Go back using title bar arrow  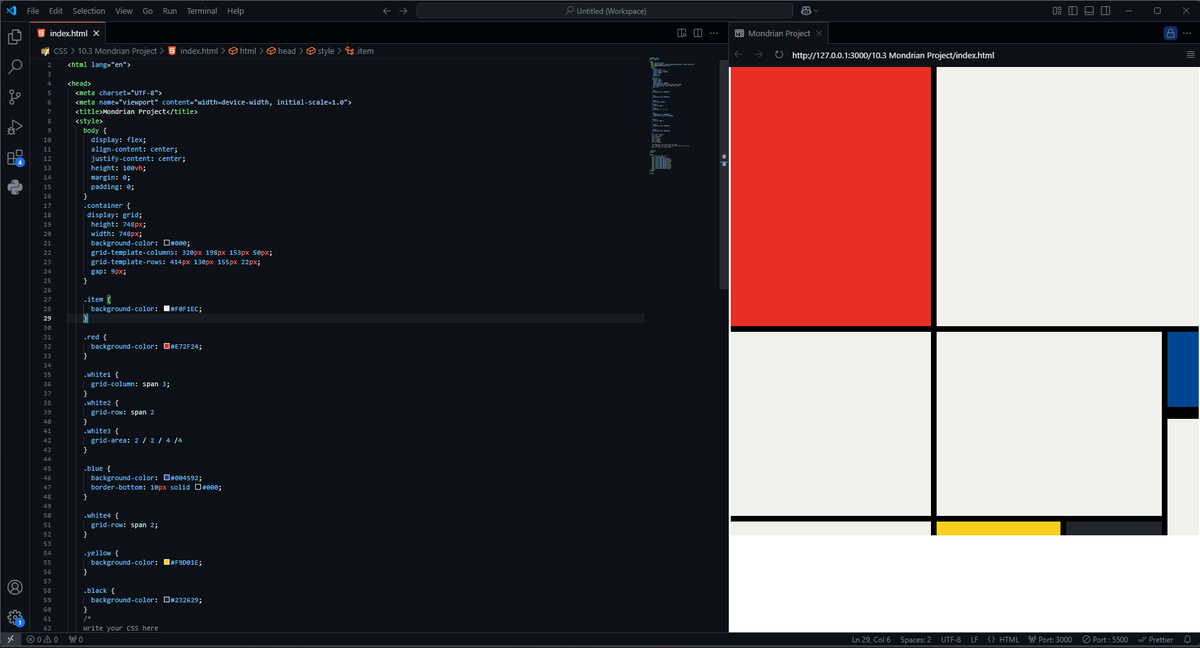click(x=387, y=10)
